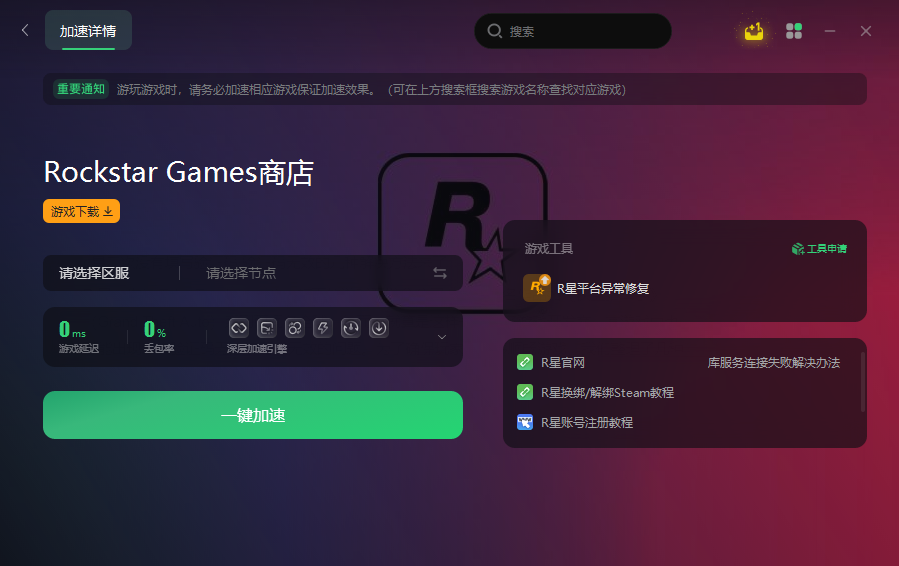Open the 请选择节点 node selector
Viewport: 899px width, 566px height.
(241, 273)
